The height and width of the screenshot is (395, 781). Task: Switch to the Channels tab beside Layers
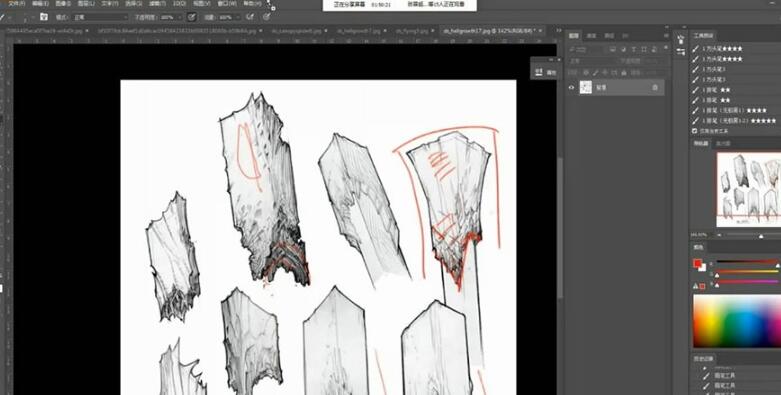[591, 36]
